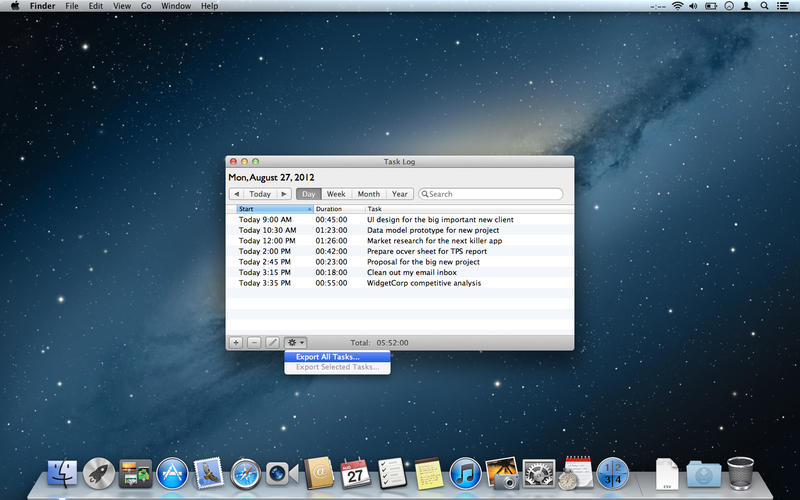Click into the Search field
The height and width of the screenshot is (500, 800).
[x=492, y=194]
